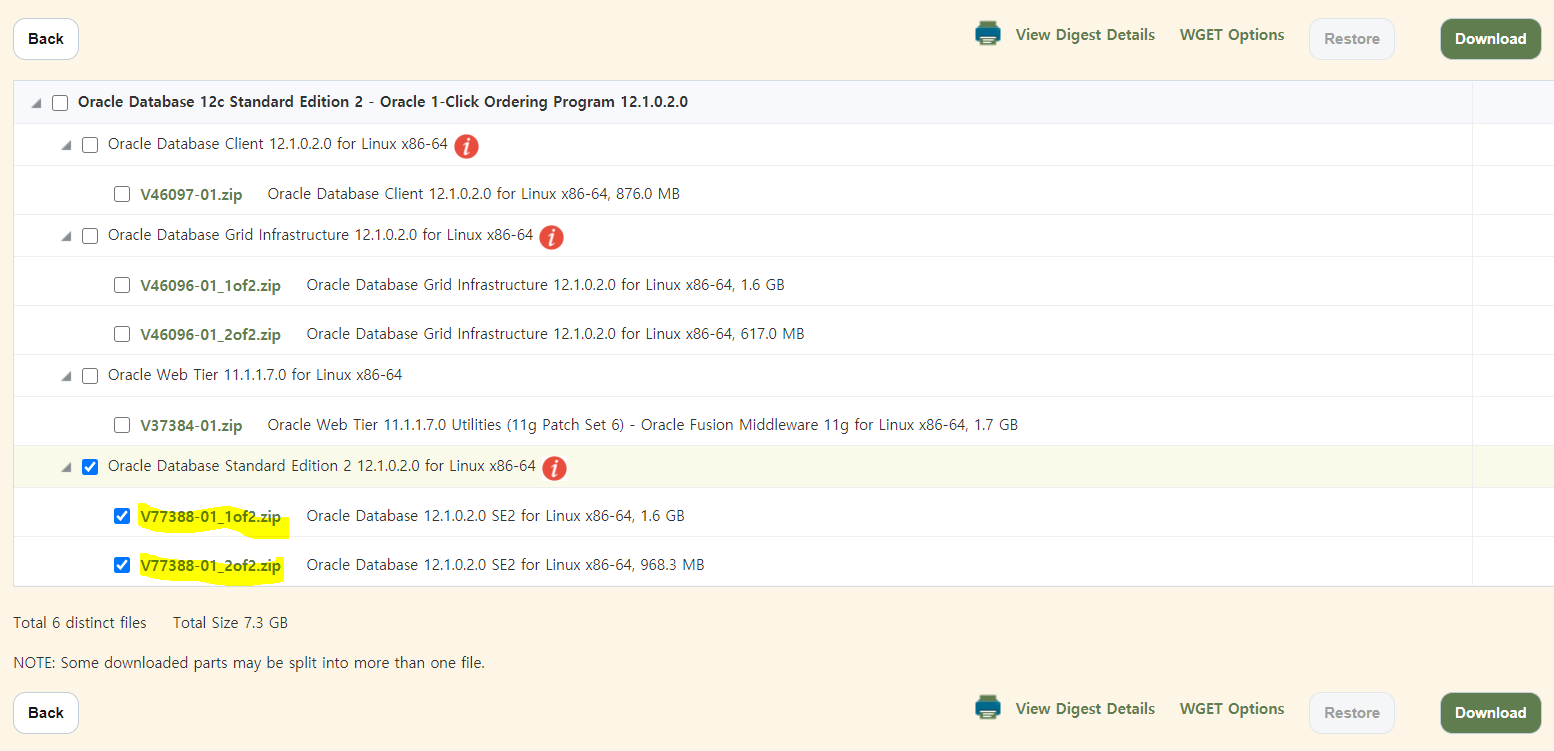Click the V37384-01.zip file link
Screen dimensions: 1554x751
191,425
